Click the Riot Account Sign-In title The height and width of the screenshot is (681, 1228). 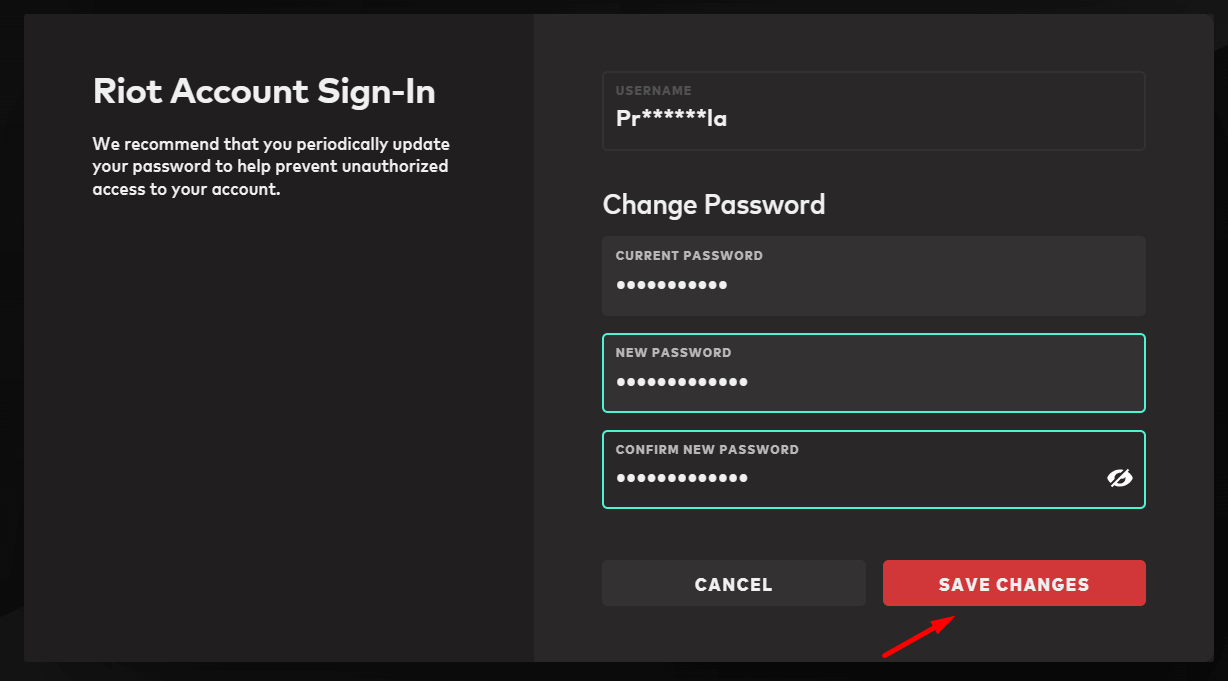tap(264, 91)
